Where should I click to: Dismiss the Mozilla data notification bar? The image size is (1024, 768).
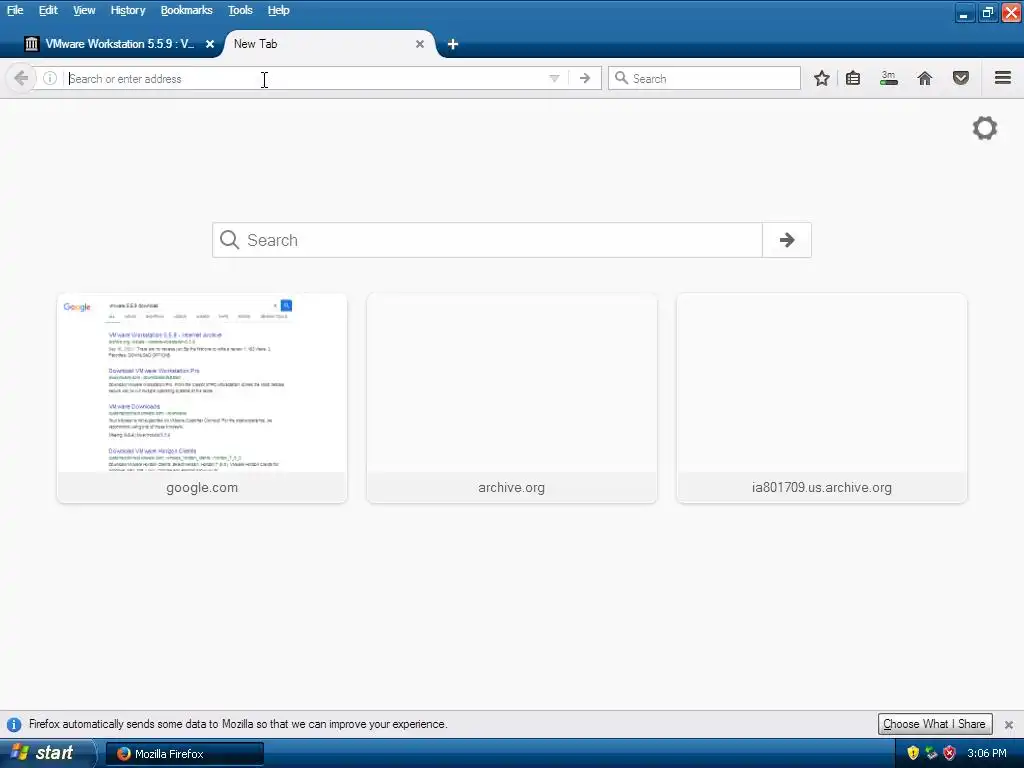(x=1008, y=724)
